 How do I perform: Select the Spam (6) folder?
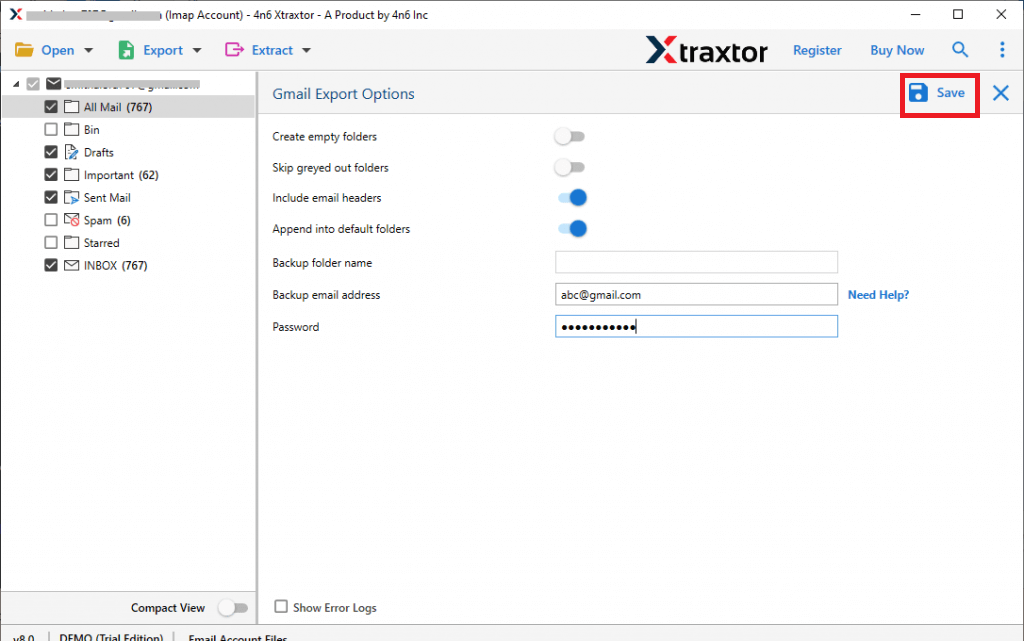(107, 220)
